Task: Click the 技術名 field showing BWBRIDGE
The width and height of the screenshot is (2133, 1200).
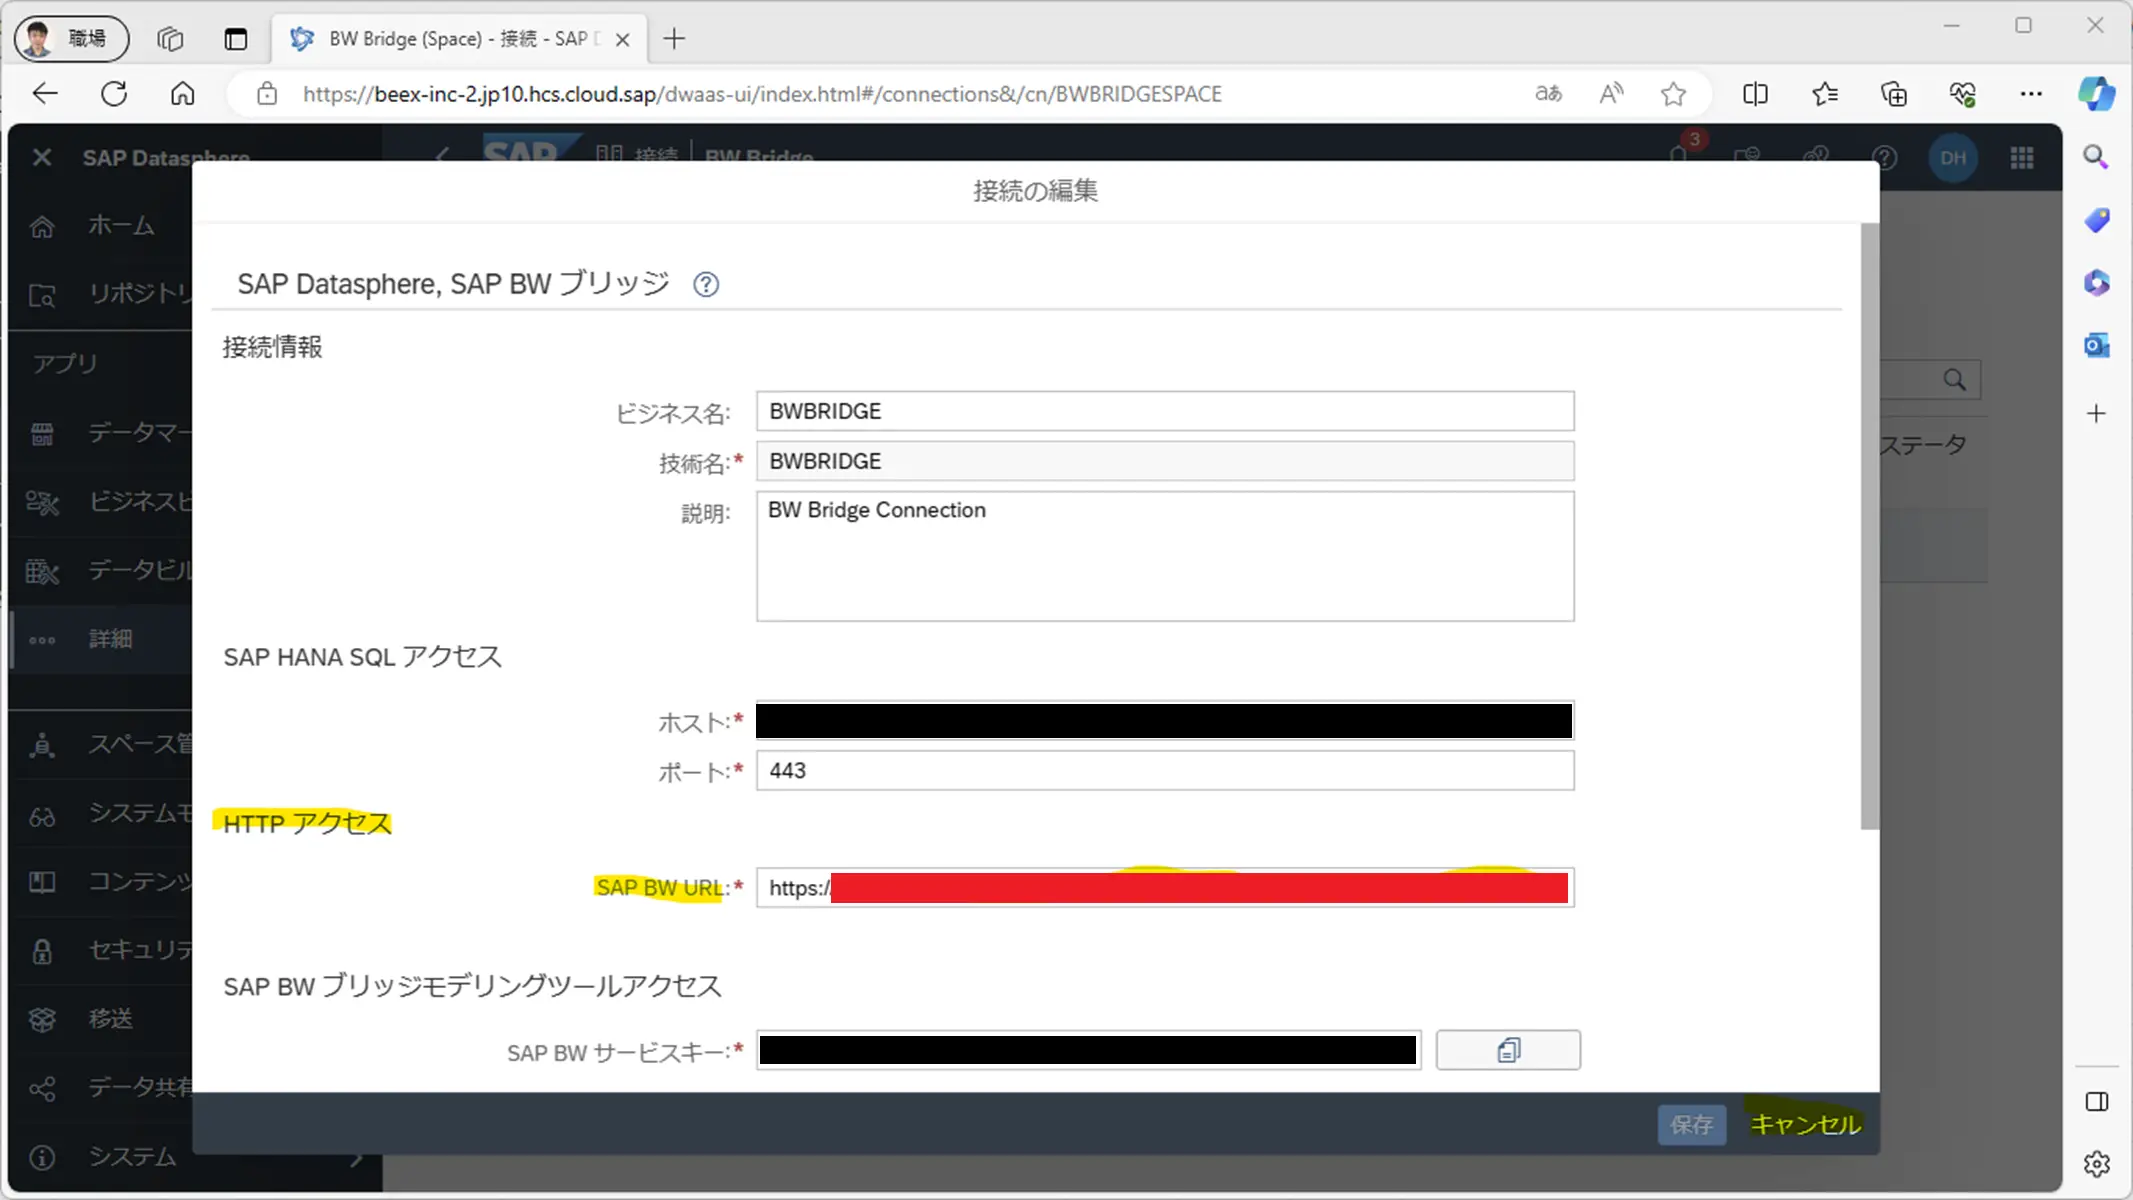Action: 1165,461
